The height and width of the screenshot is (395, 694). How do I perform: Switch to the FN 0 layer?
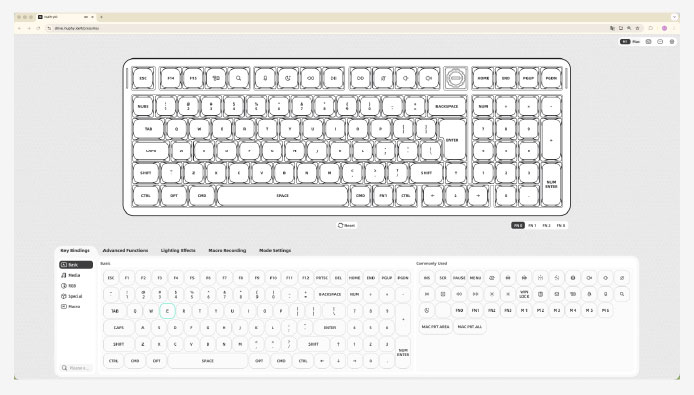coord(517,225)
